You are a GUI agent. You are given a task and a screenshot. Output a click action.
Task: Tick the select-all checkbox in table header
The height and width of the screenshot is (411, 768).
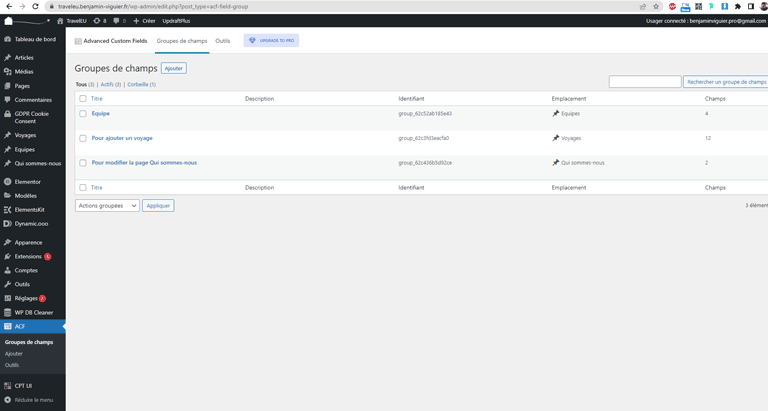[83, 99]
